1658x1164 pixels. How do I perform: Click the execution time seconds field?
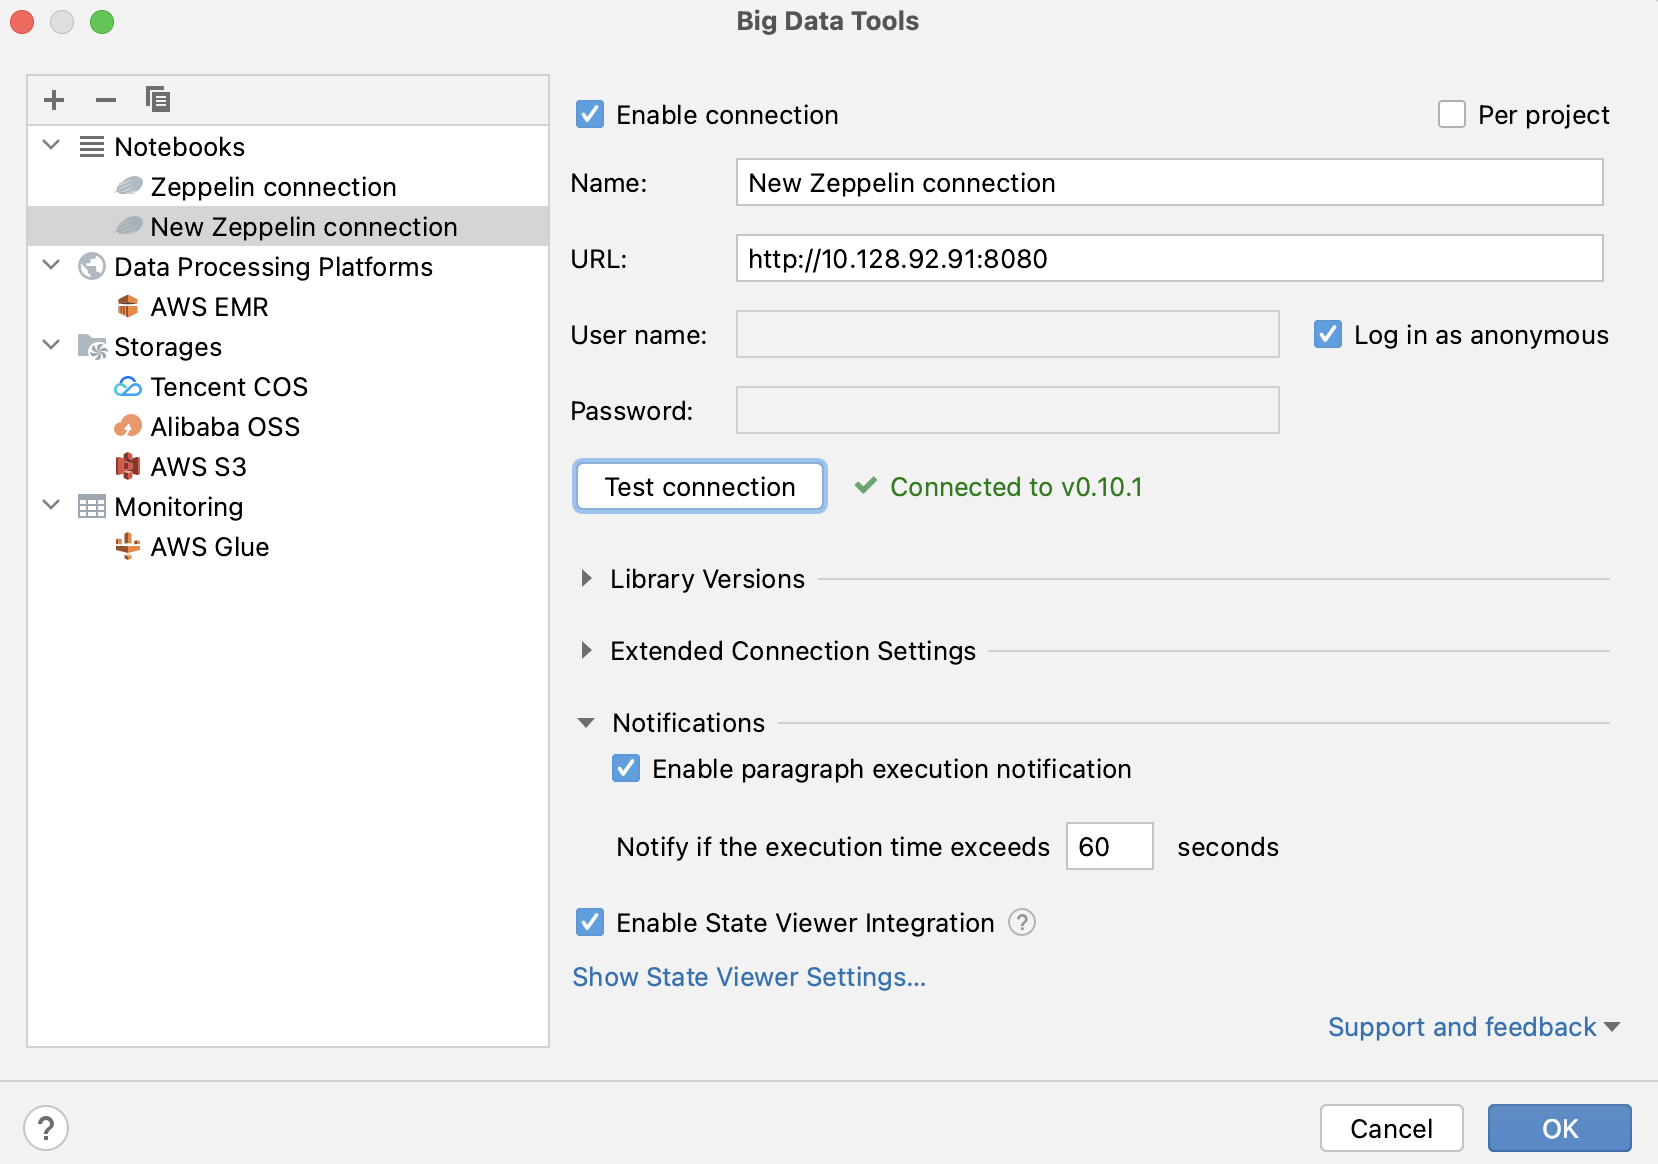(x=1109, y=846)
